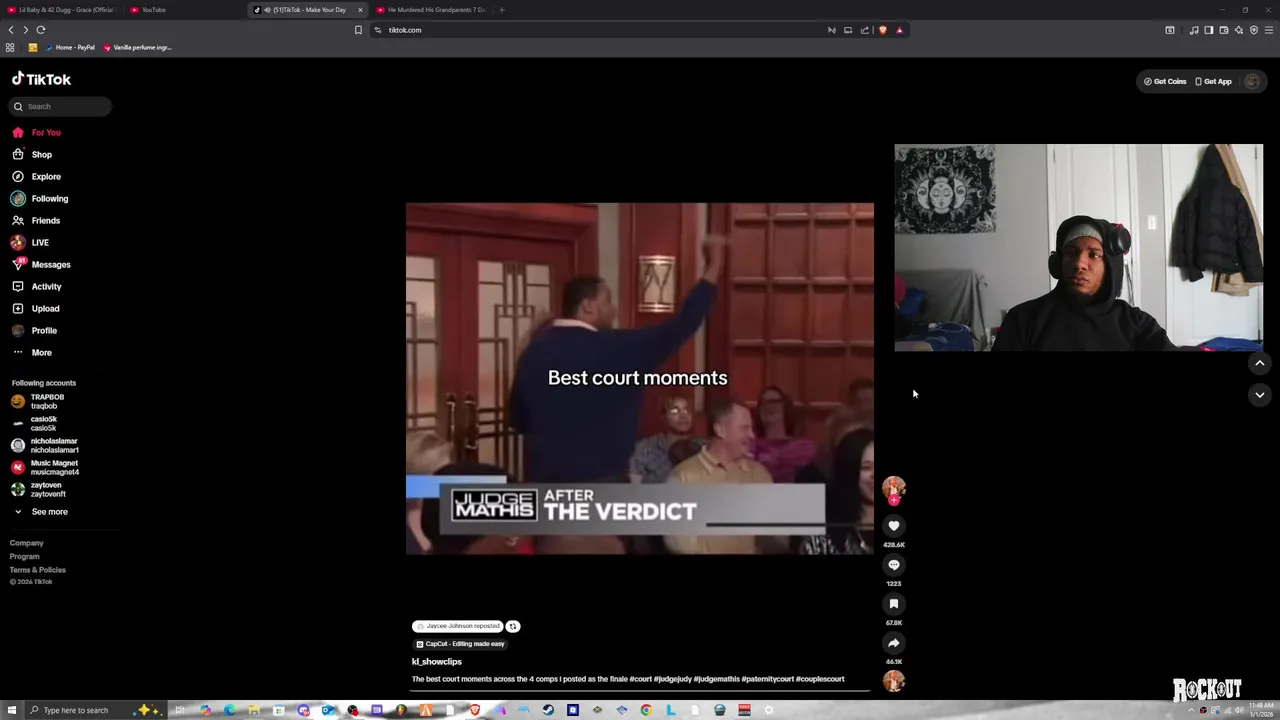The height and width of the screenshot is (720, 1280).
Task: Open casio5k's account
Action: pyautogui.click(x=35, y=423)
